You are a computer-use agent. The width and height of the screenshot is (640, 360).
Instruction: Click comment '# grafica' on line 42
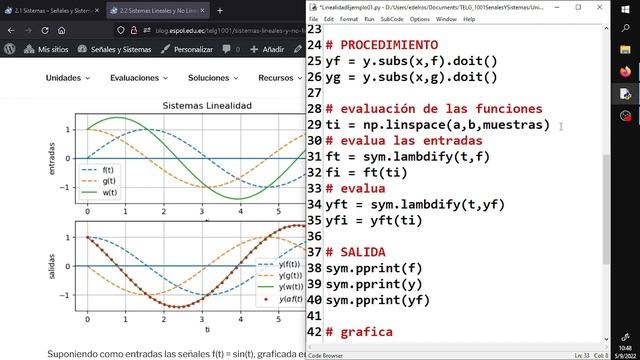[359, 332]
